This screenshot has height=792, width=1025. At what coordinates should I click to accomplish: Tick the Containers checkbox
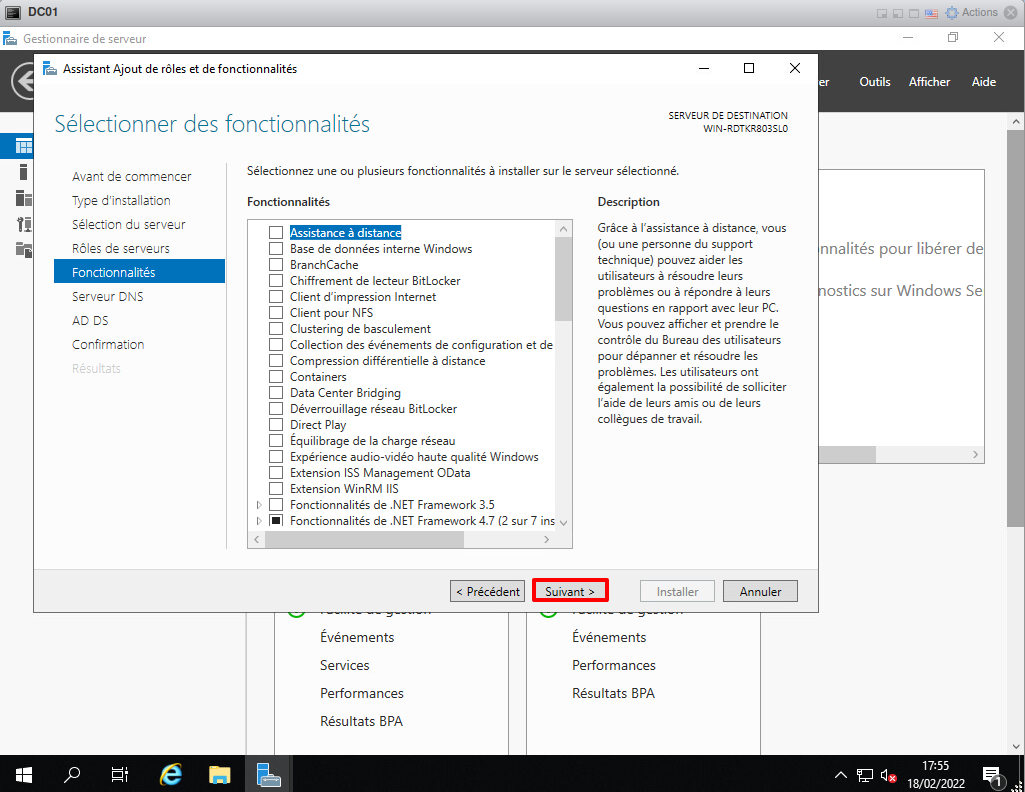coord(276,377)
